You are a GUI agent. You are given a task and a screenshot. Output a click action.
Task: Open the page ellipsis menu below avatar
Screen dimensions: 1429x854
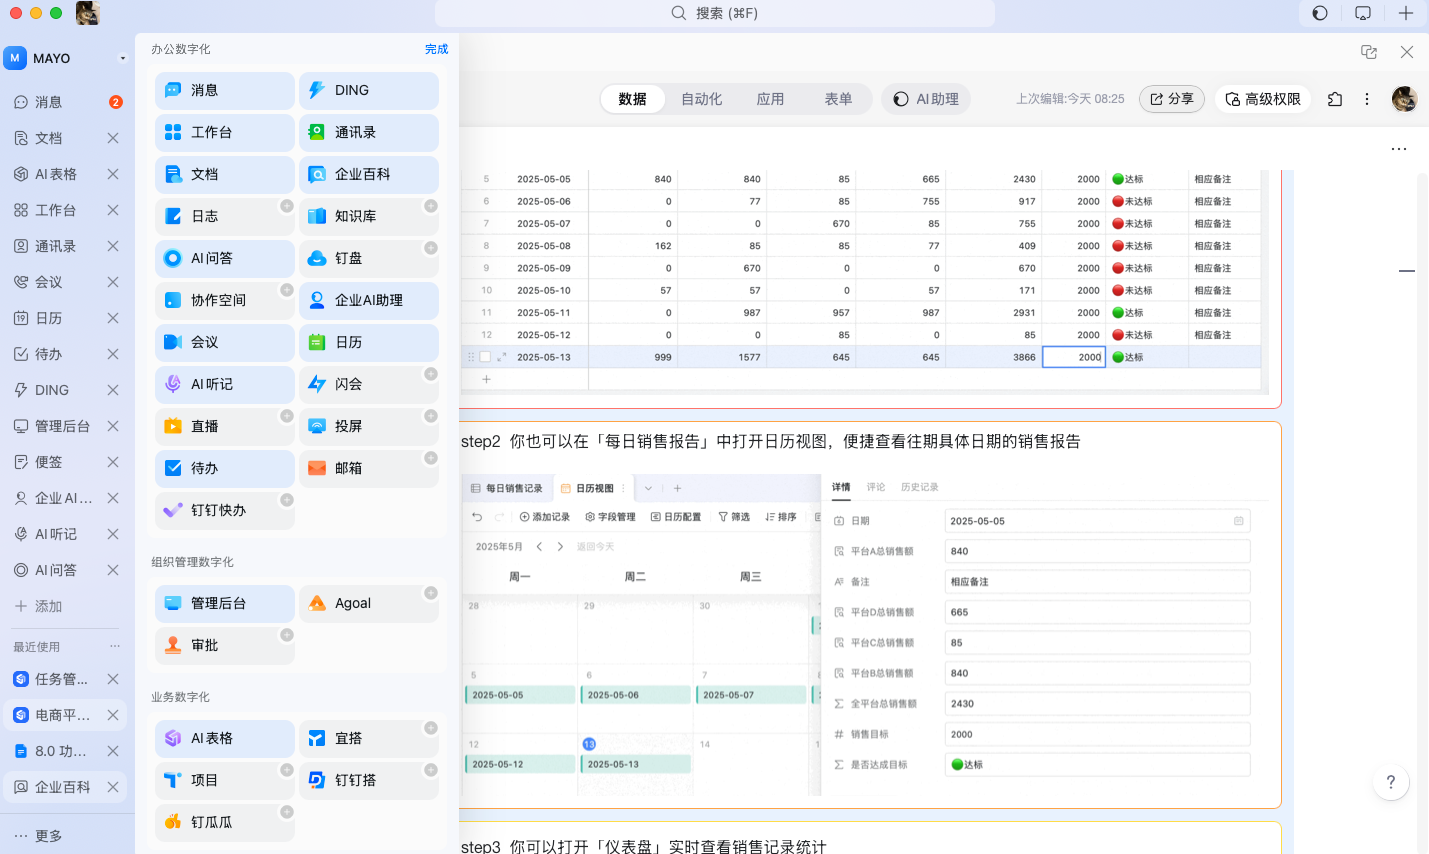(x=1399, y=149)
